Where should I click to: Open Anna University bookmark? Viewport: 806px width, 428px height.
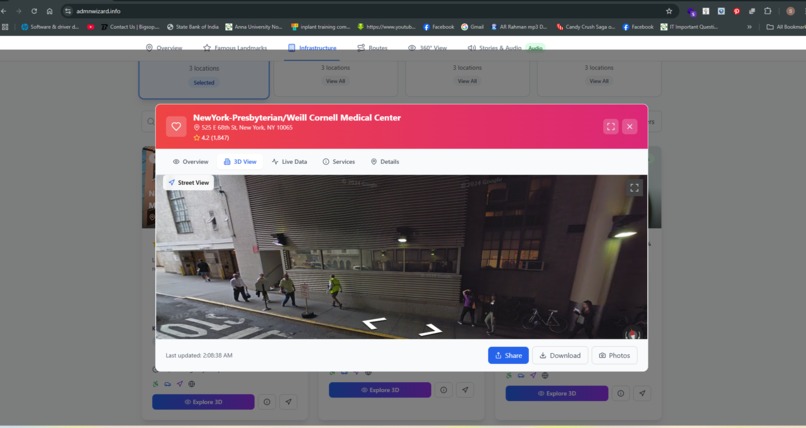(x=254, y=27)
